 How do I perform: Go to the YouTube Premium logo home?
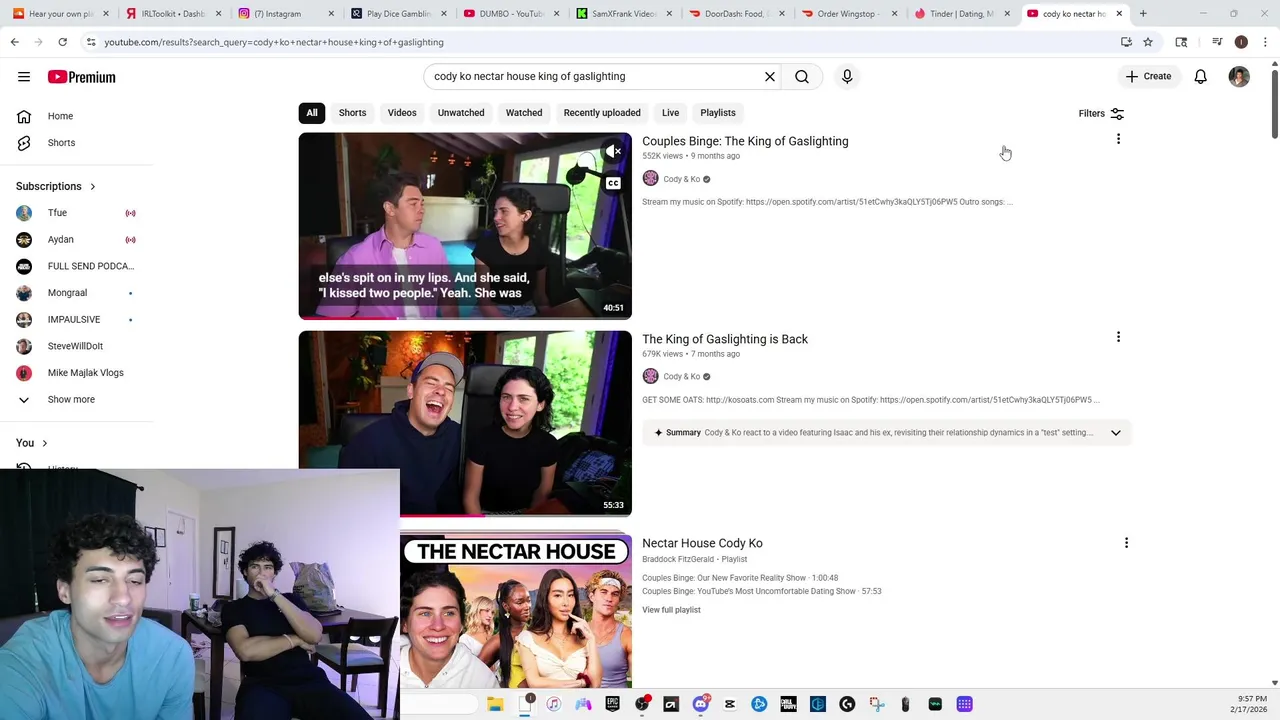point(81,77)
